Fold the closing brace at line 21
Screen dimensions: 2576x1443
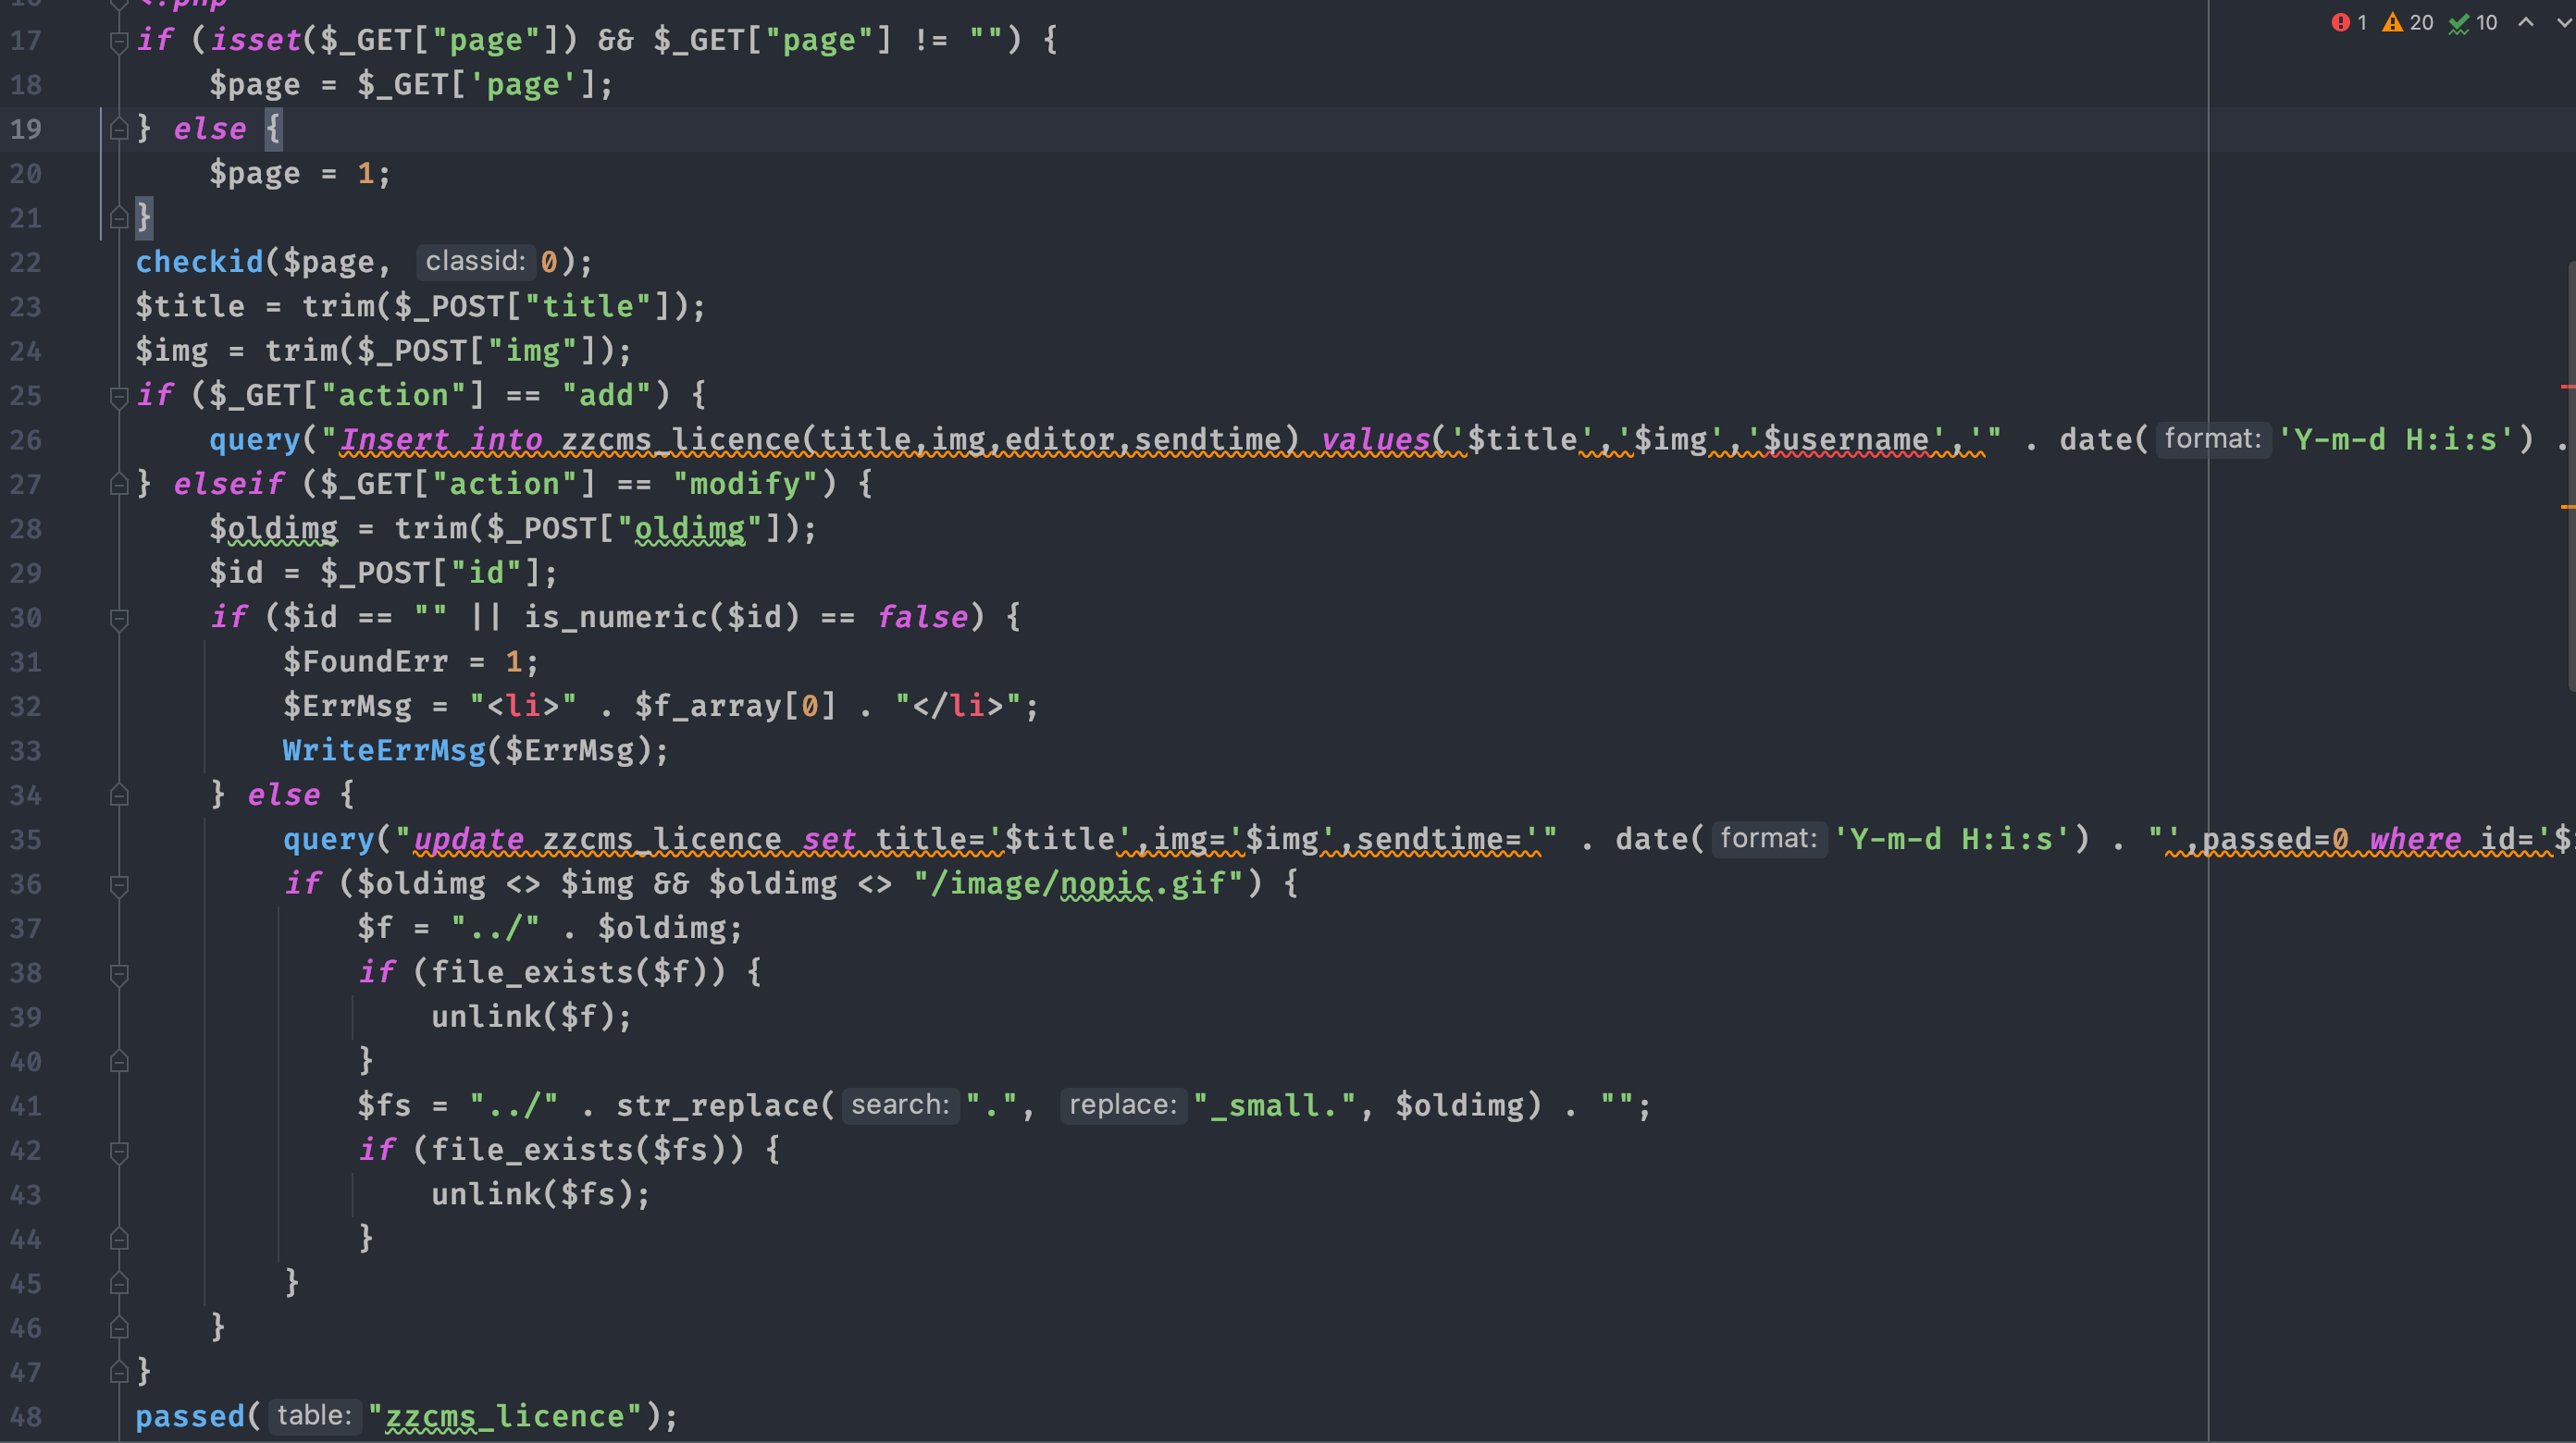(x=118, y=217)
